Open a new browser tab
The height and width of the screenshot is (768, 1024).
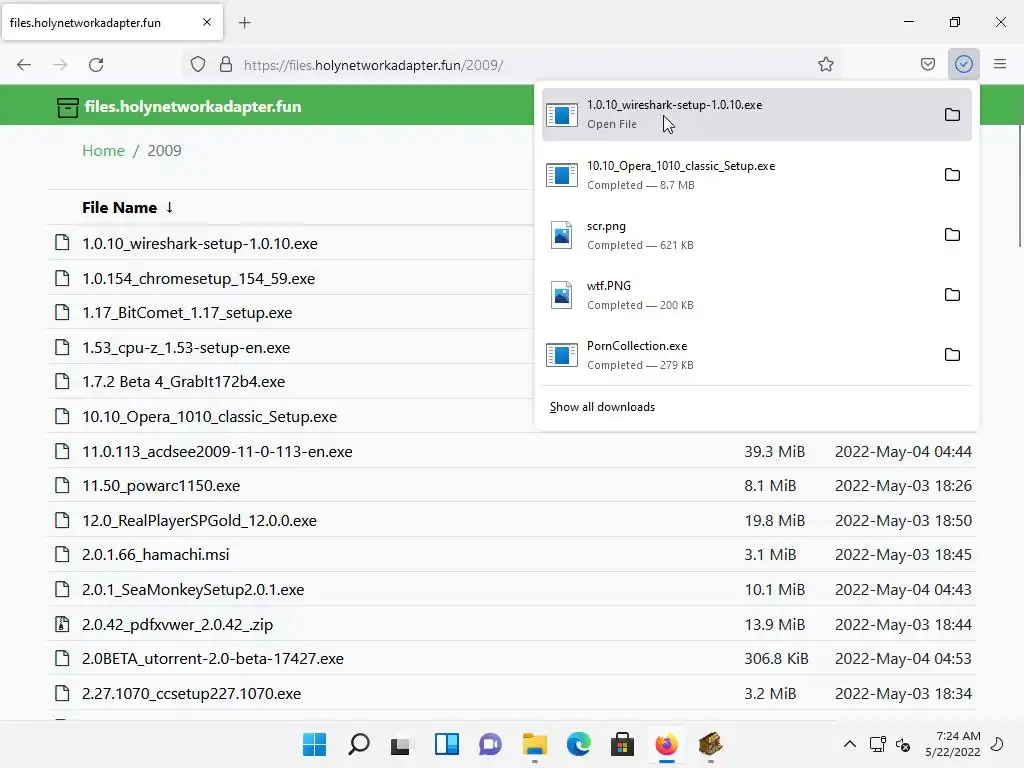pos(244,23)
